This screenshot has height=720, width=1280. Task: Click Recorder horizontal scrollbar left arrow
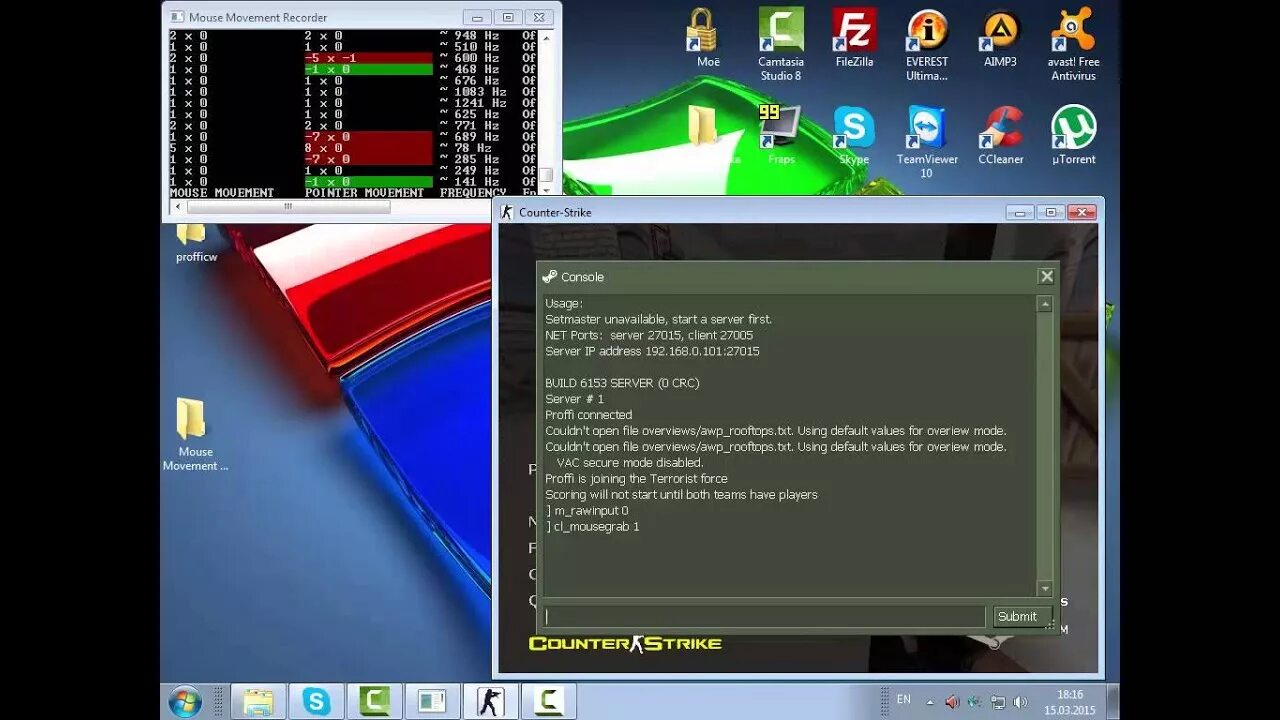click(178, 207)
